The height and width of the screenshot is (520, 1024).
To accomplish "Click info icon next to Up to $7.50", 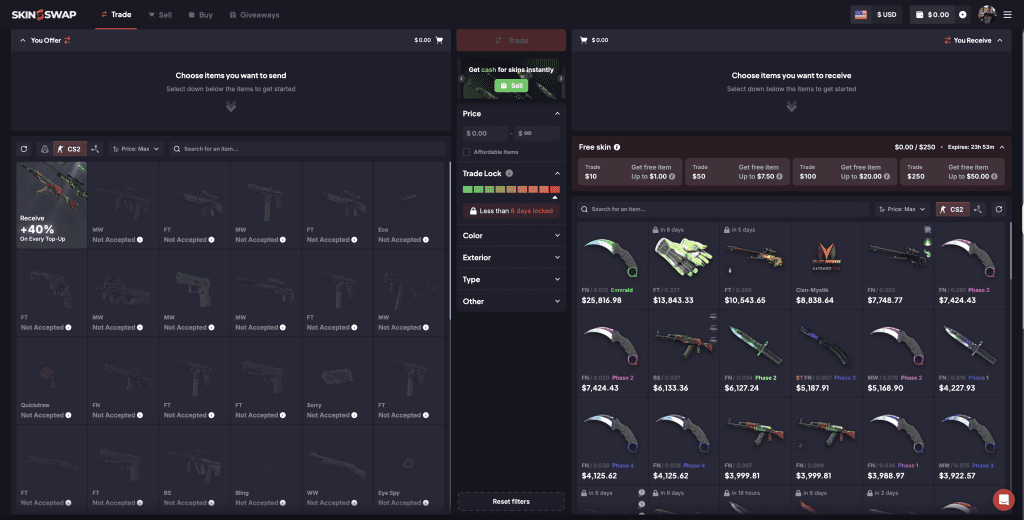I will pyautogui.click(x=779, y=176).
